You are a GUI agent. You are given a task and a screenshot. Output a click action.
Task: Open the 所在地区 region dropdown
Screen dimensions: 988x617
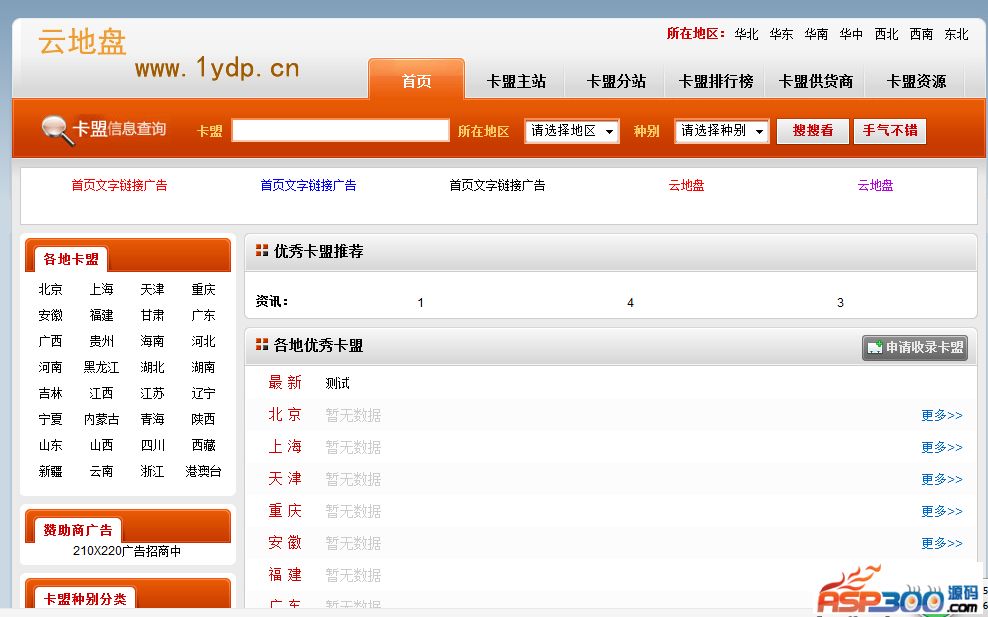[572, 131]
